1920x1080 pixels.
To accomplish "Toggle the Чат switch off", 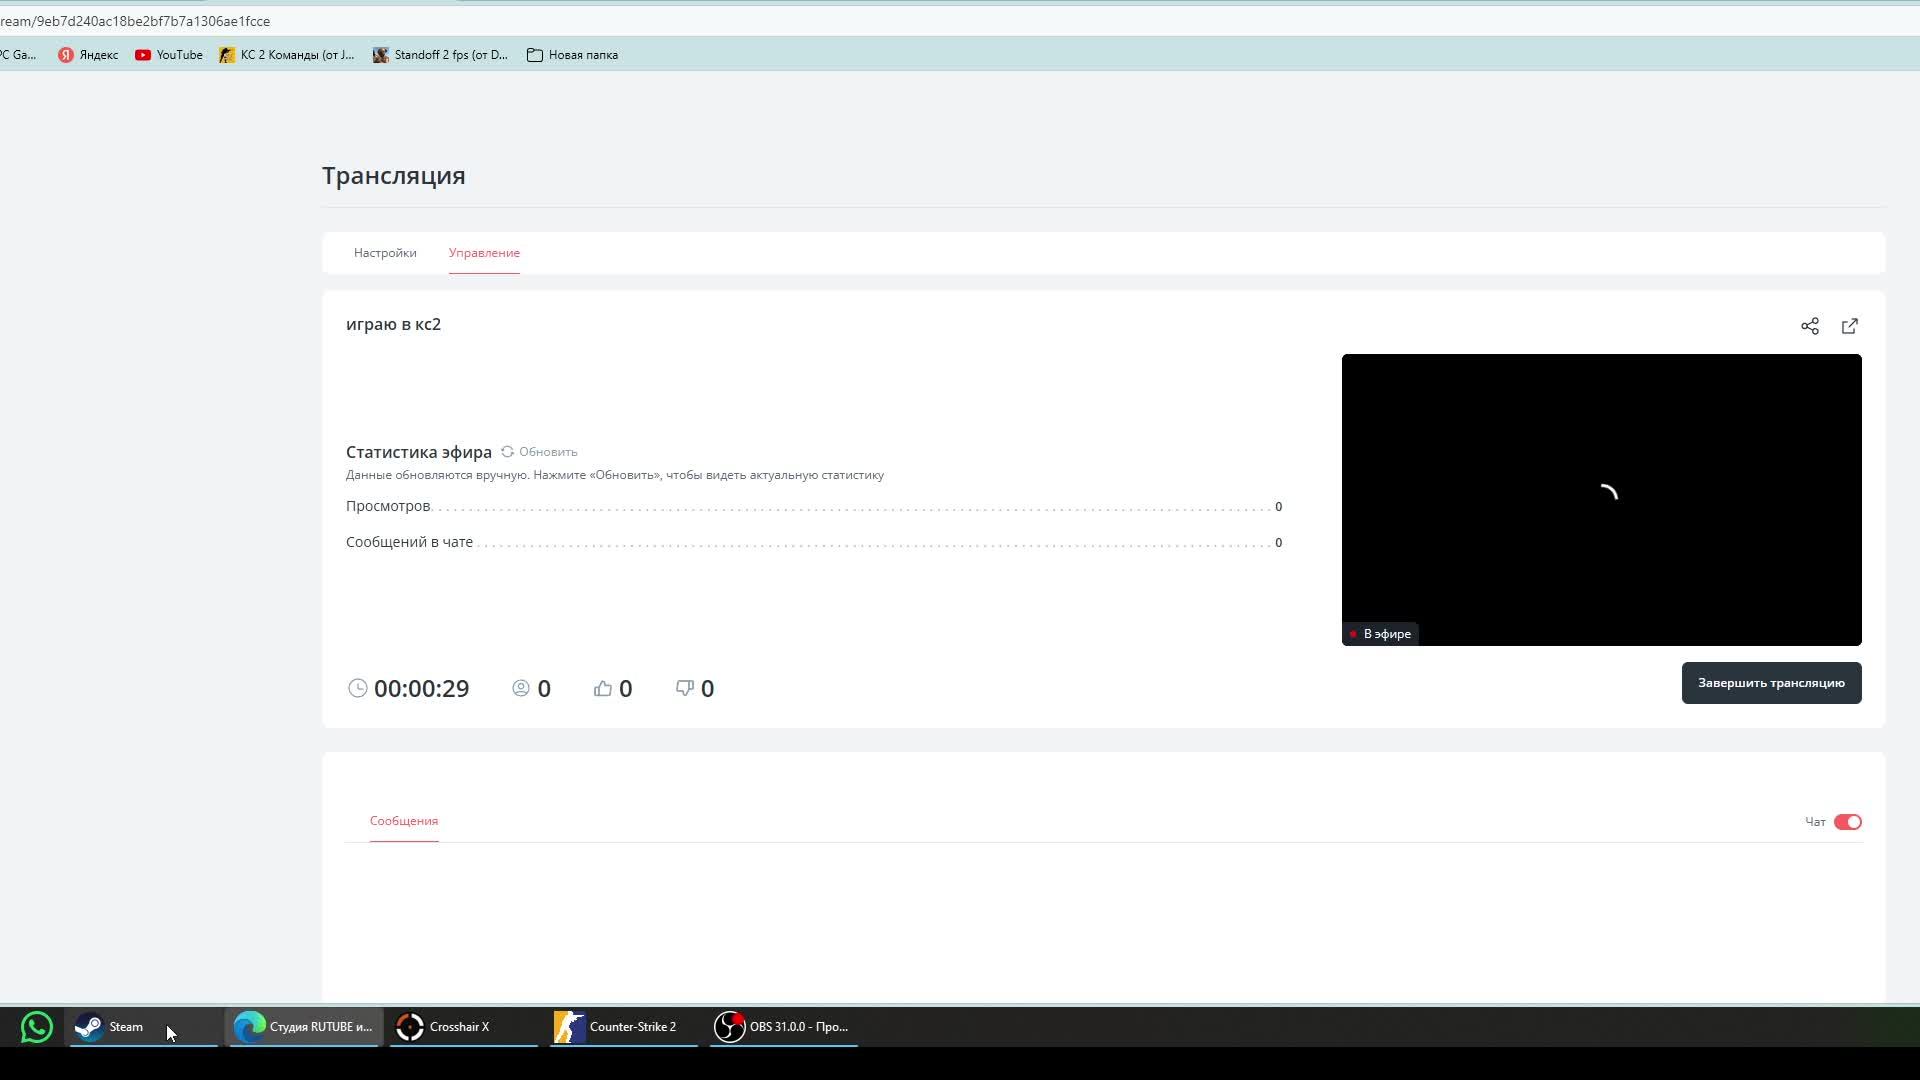I will [x=1847, y=822].
